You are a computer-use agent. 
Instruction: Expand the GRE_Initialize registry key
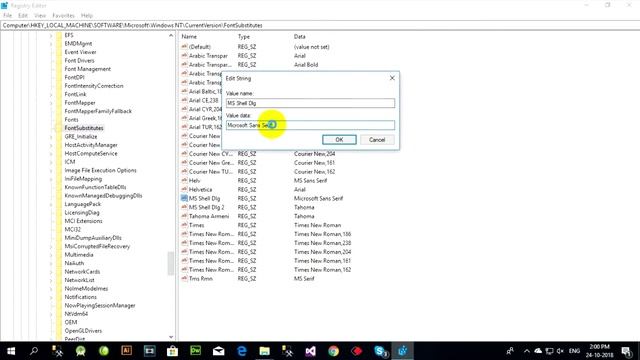tap(51, 136)
